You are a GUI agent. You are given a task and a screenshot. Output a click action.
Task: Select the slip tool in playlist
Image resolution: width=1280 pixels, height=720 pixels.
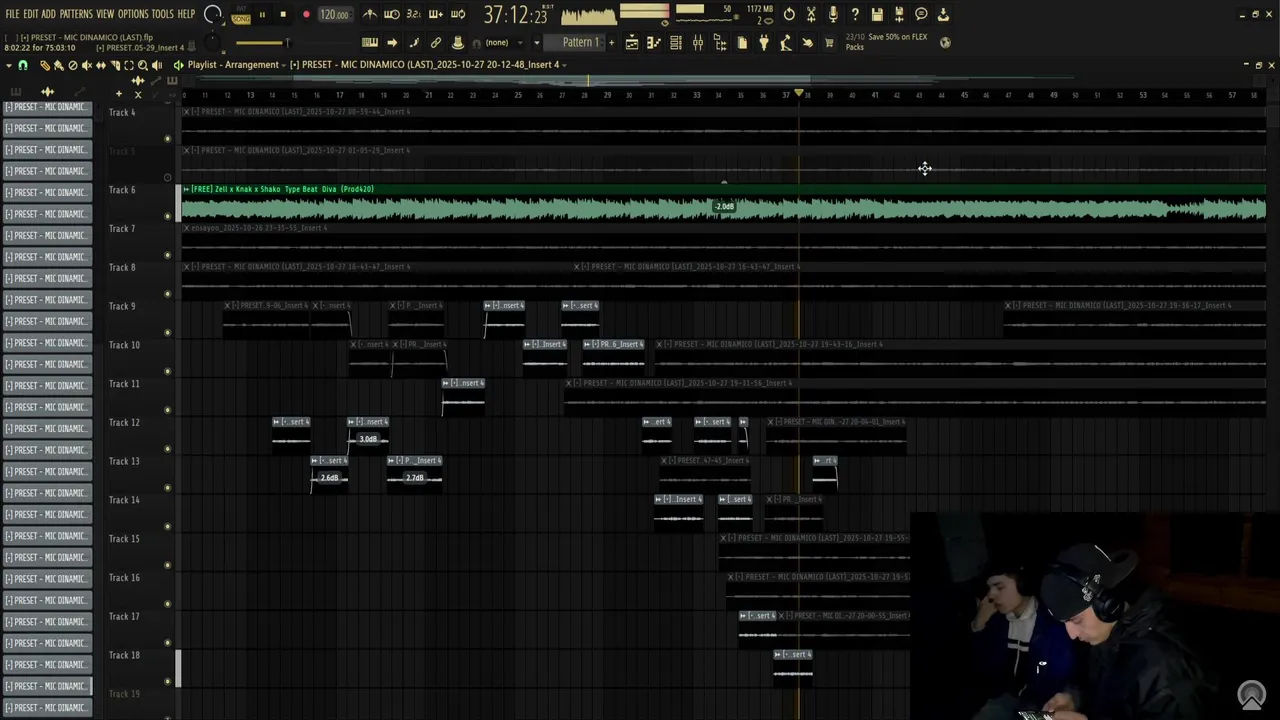click(x=100, y=65)
